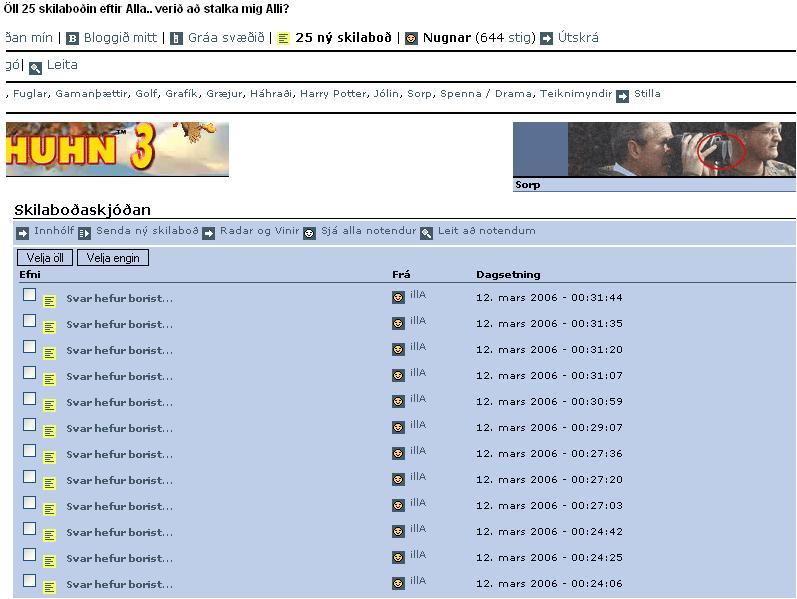797x599 pixels.
Task: Click the smiley icon before Sjá alla notendur
Action: click(309, 233)
